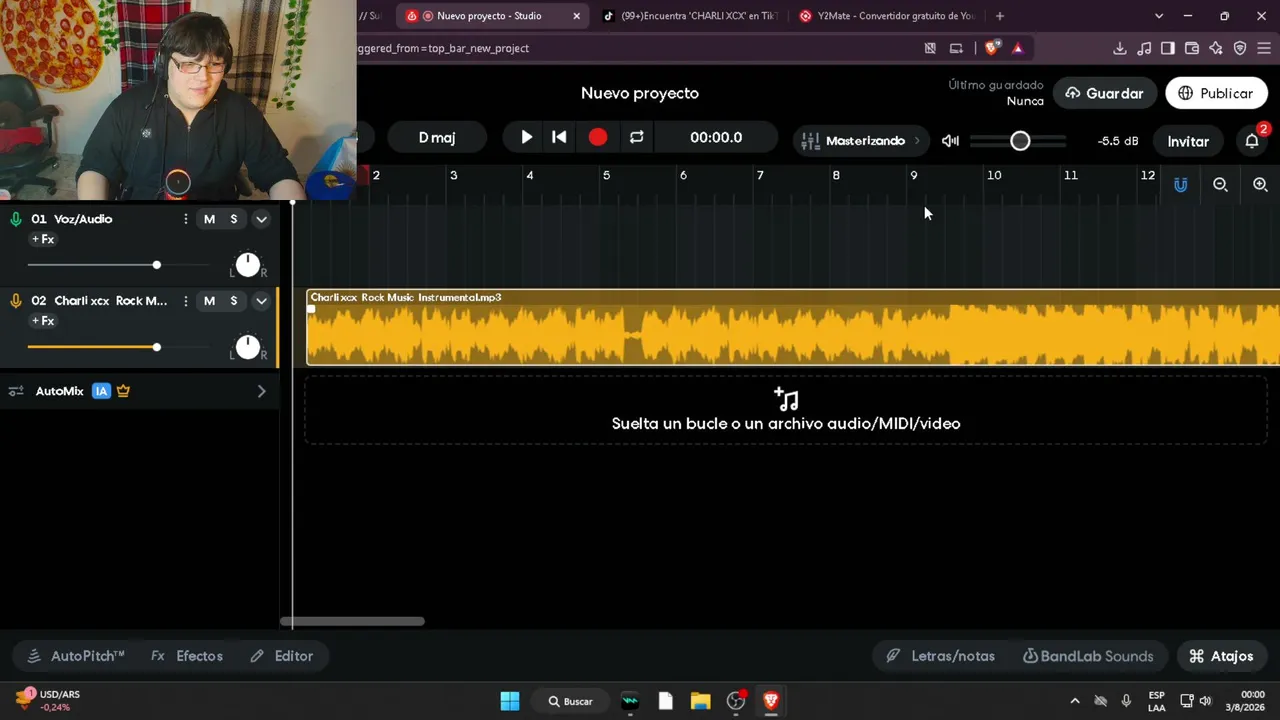The width and height of the screenshot is (1280, 720).
Task: Open the Editor tab
Action: [x=282, y=656]
